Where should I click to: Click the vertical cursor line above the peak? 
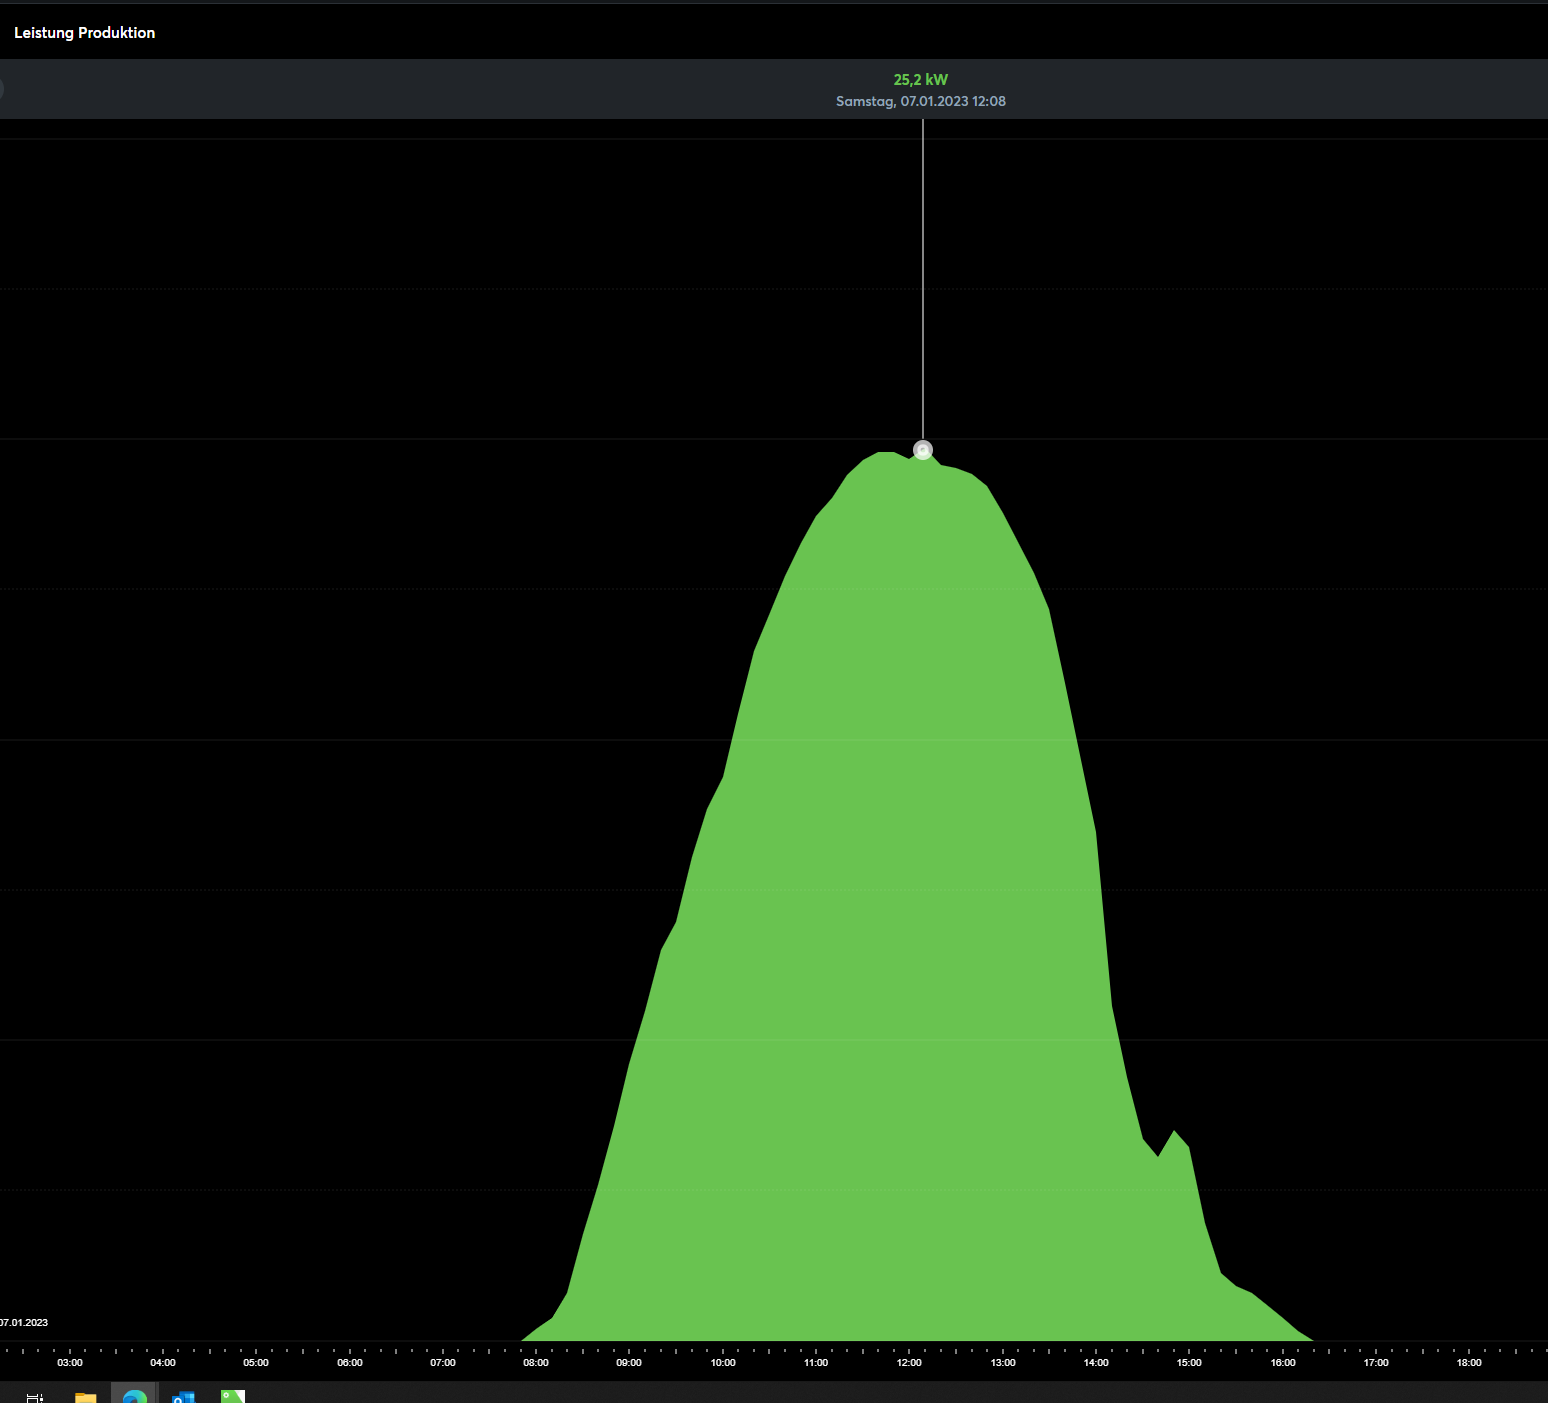923,280
